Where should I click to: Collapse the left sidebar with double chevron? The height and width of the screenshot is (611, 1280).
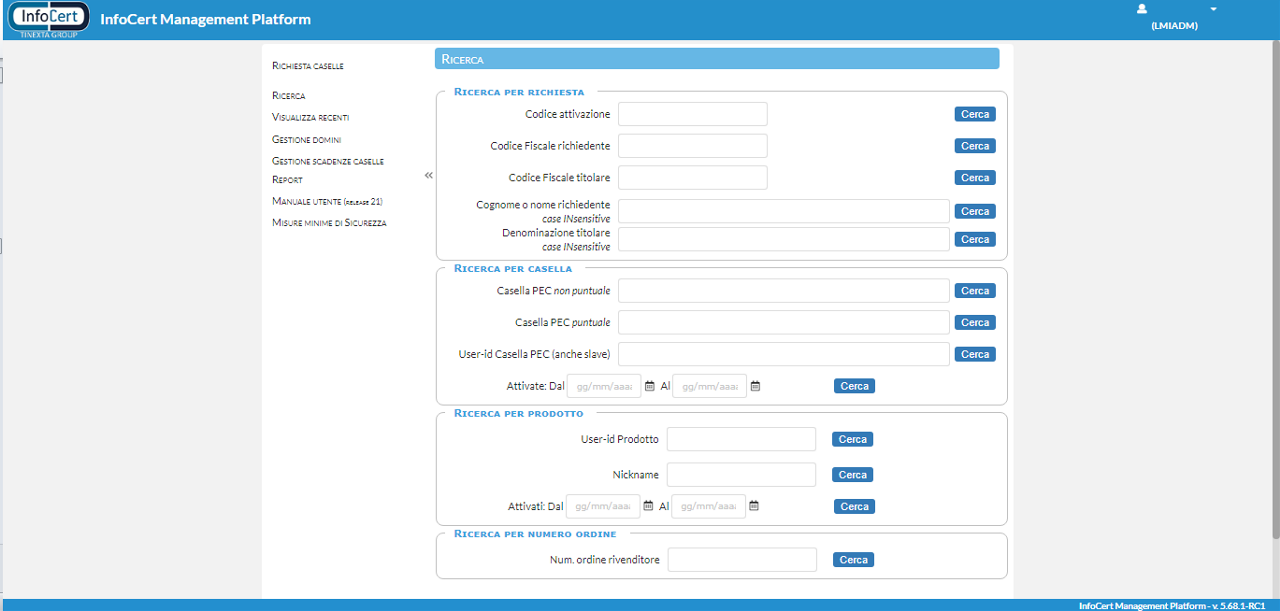point(428,176)
